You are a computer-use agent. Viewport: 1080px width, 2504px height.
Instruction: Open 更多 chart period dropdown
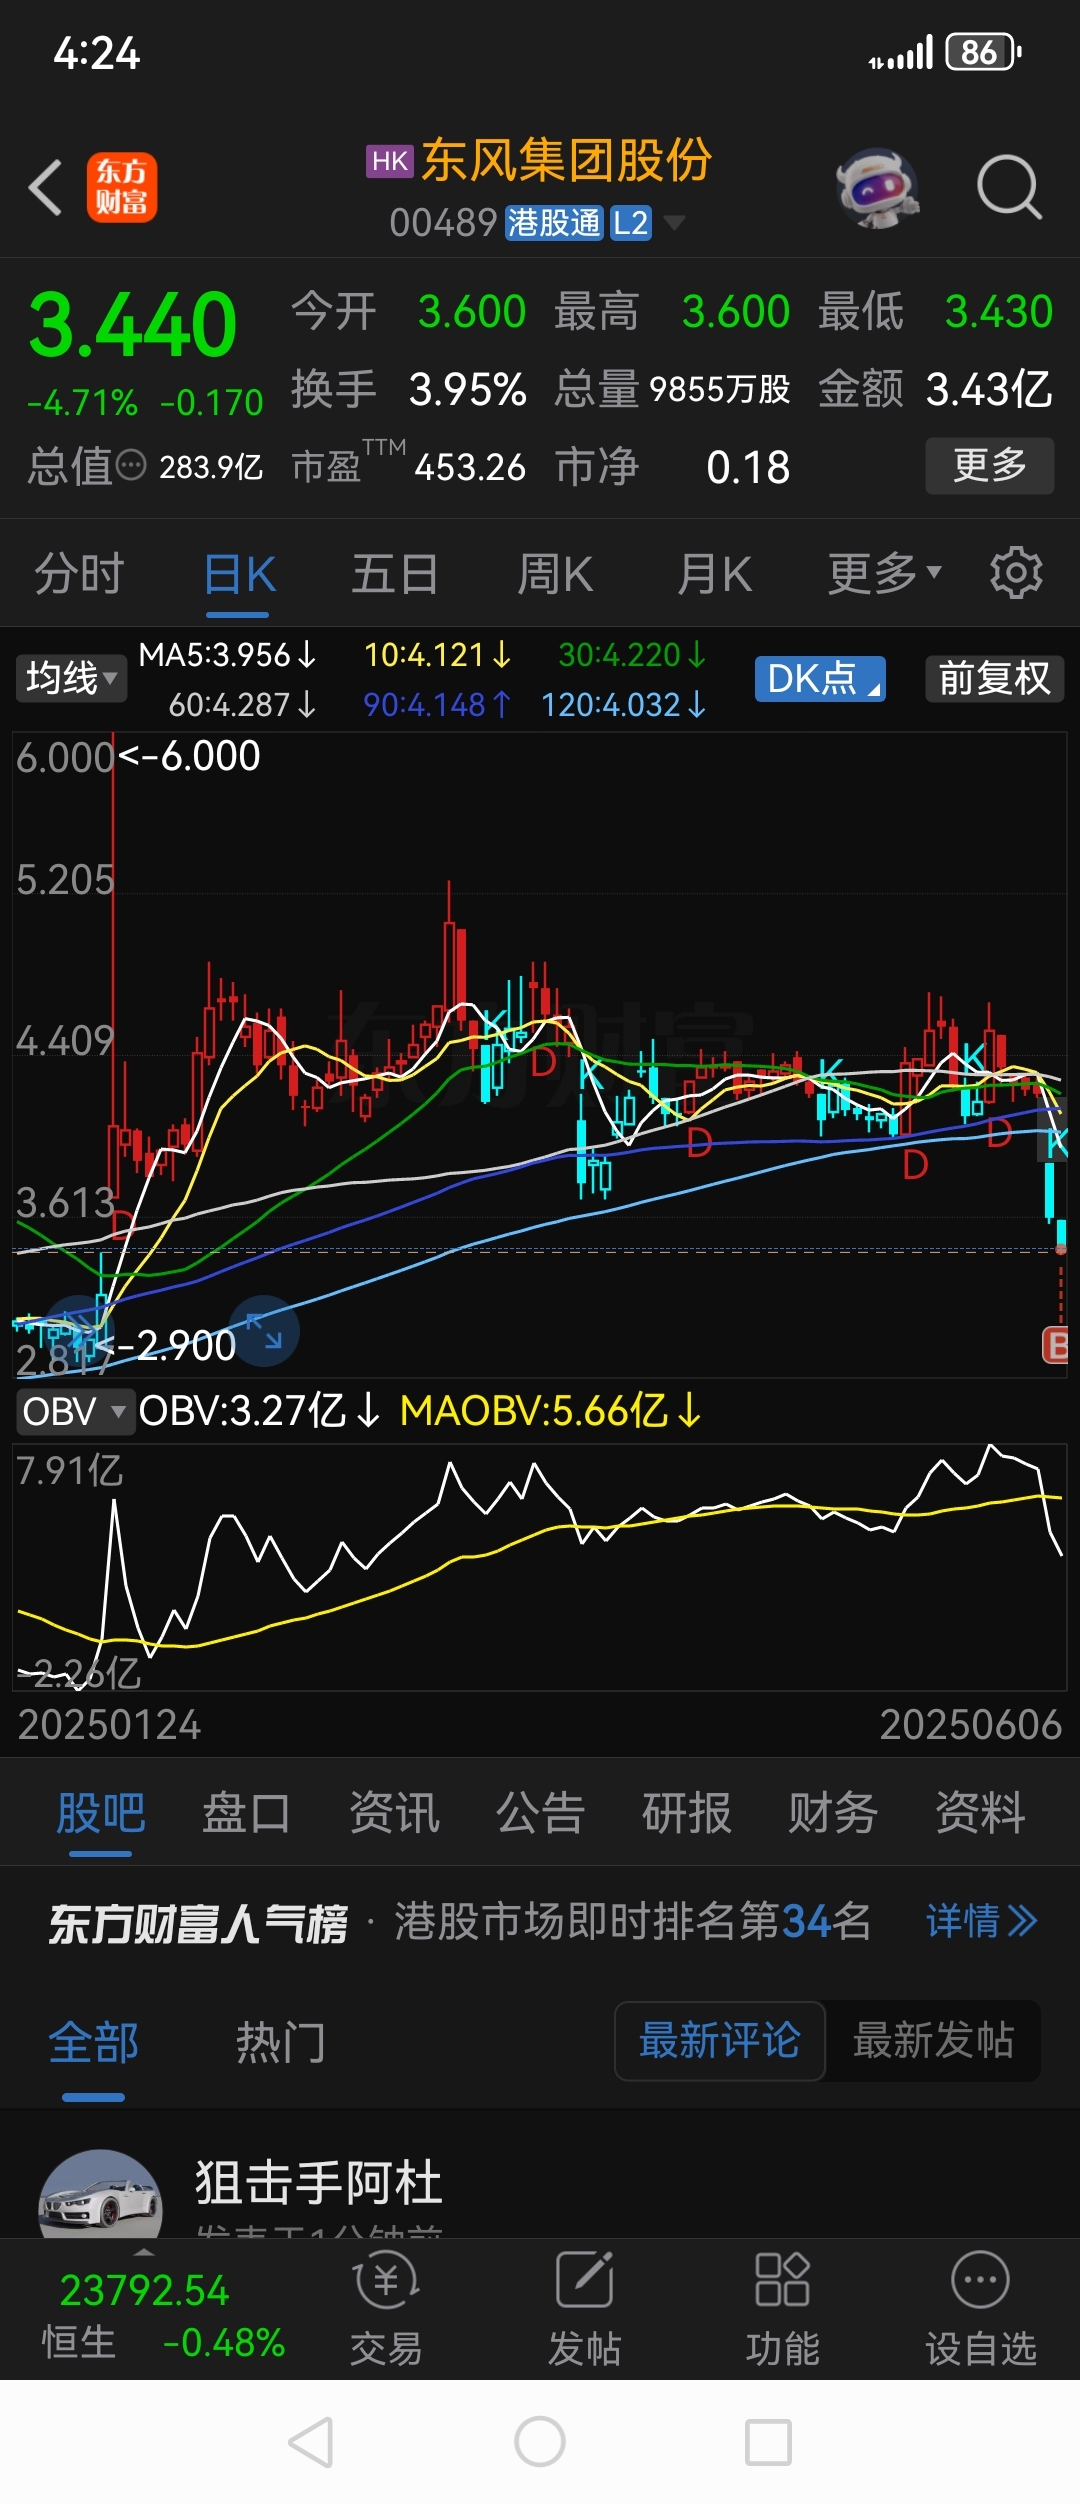coord(885,573)
